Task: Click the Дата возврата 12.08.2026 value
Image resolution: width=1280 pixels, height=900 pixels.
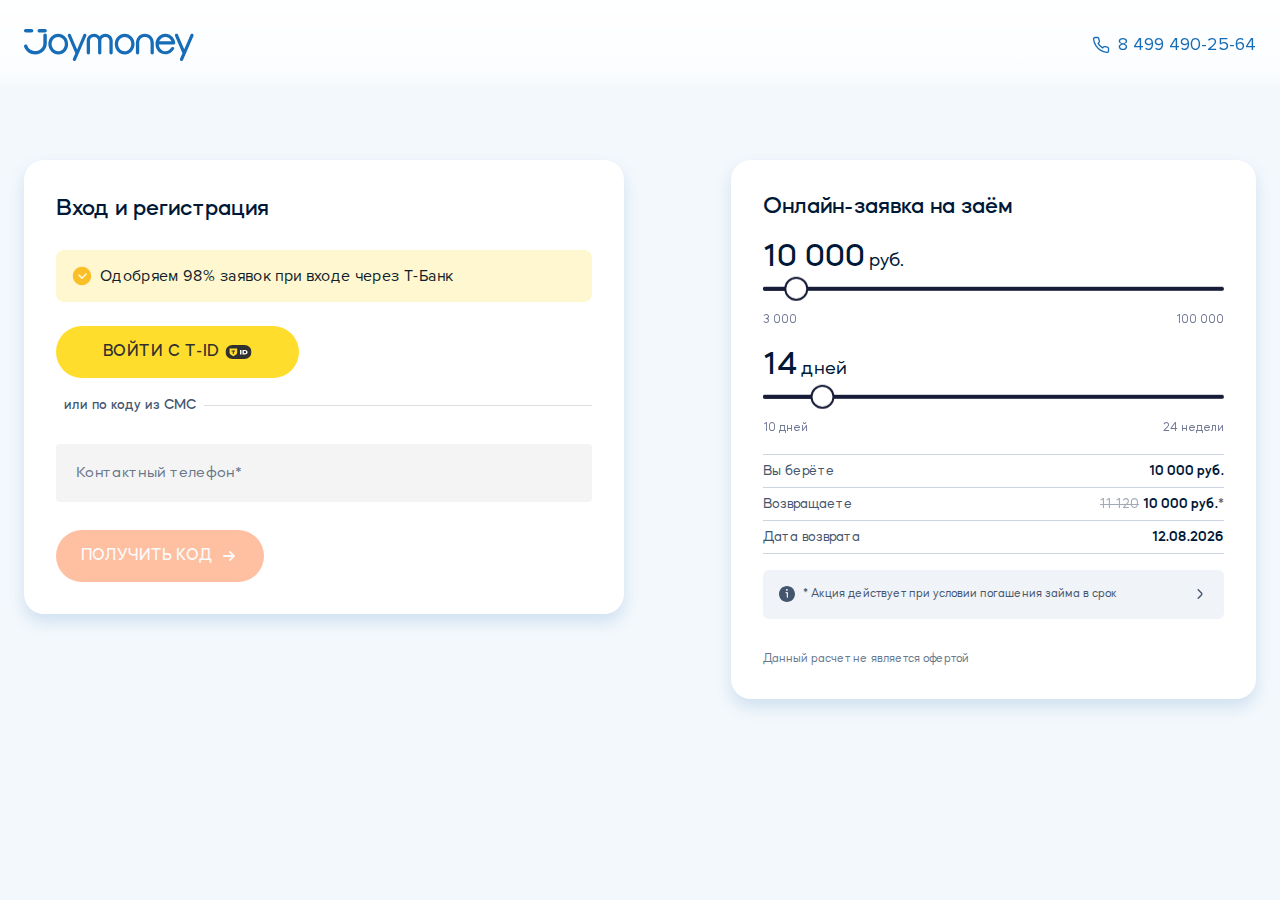Action: pos(1188,537)
